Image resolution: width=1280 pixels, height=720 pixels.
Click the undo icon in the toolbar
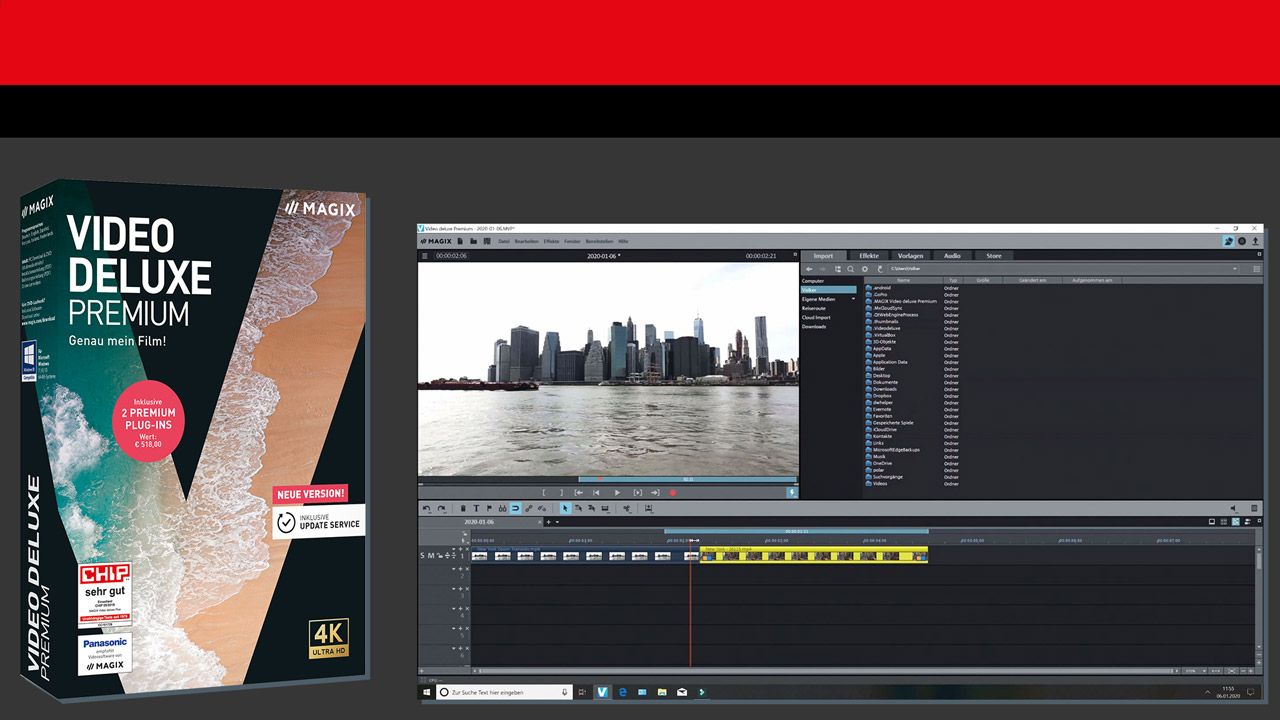click(x=427, y=508)
